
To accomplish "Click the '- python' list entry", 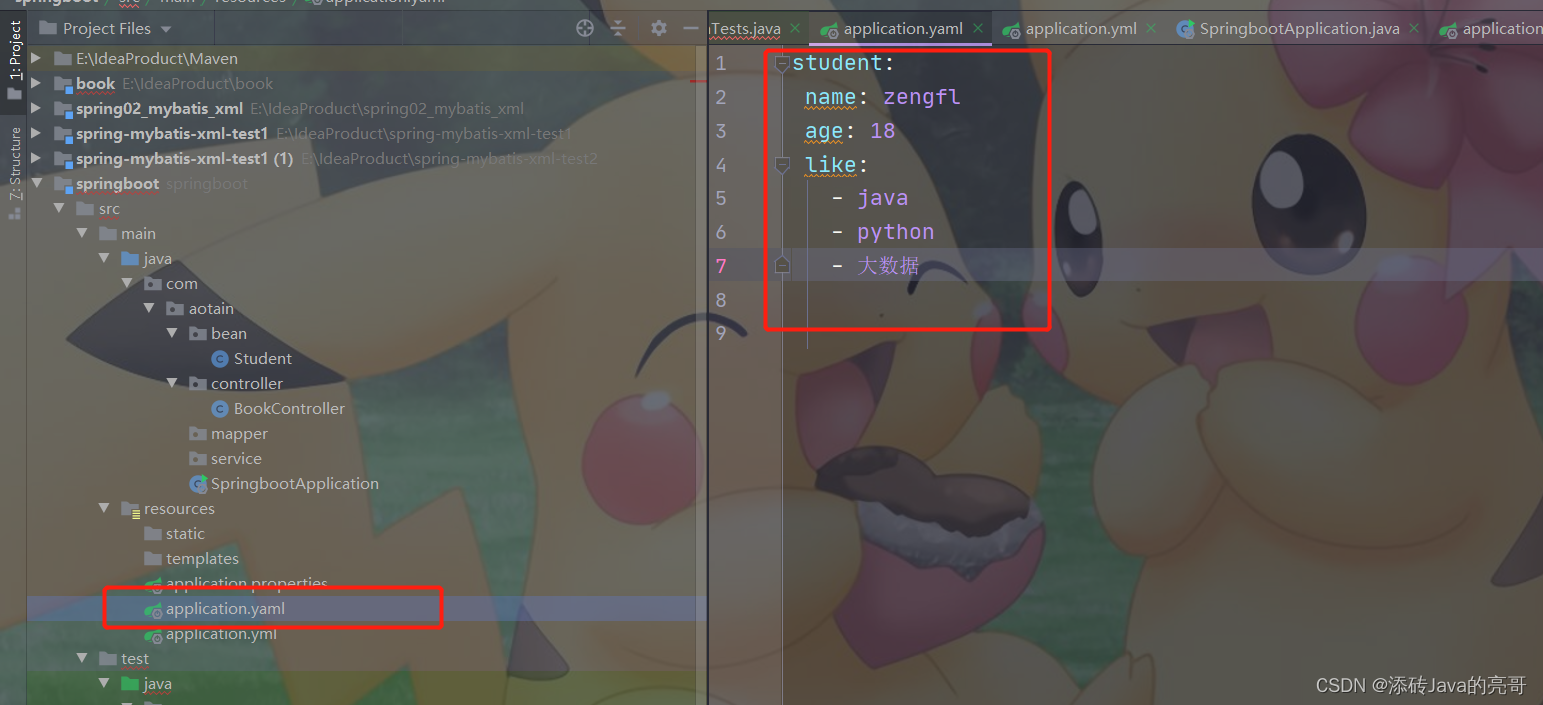I will click(x=882, y=232).
